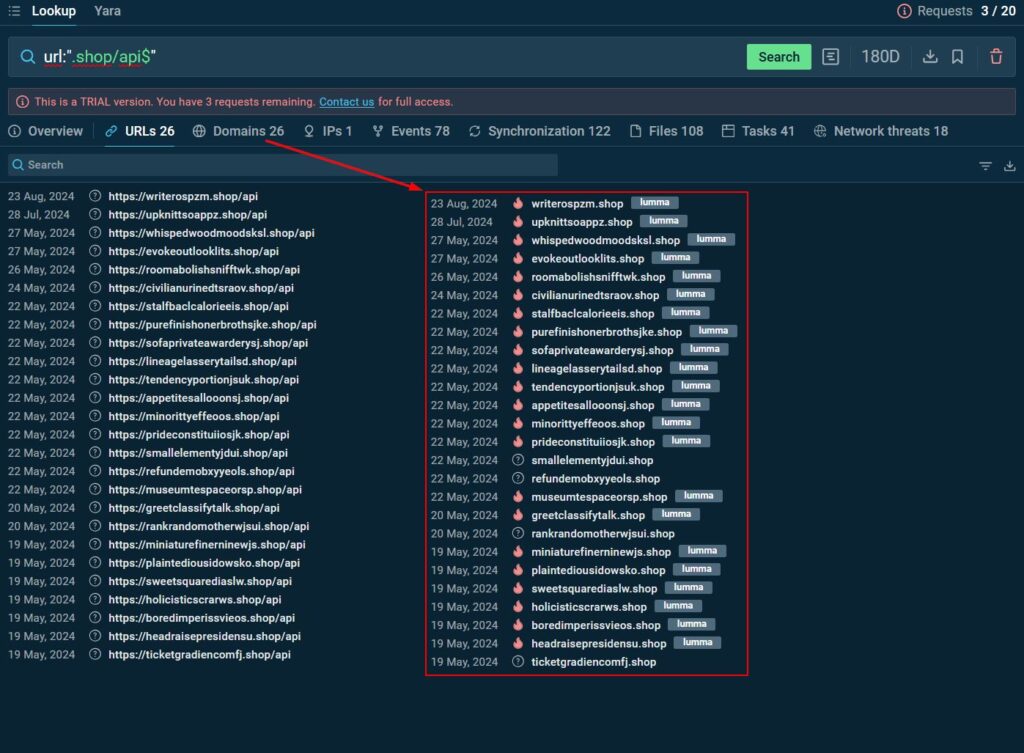Bookmark the current search query
Viewport: 1024px width, 753px height.
(x=958, y=57)
